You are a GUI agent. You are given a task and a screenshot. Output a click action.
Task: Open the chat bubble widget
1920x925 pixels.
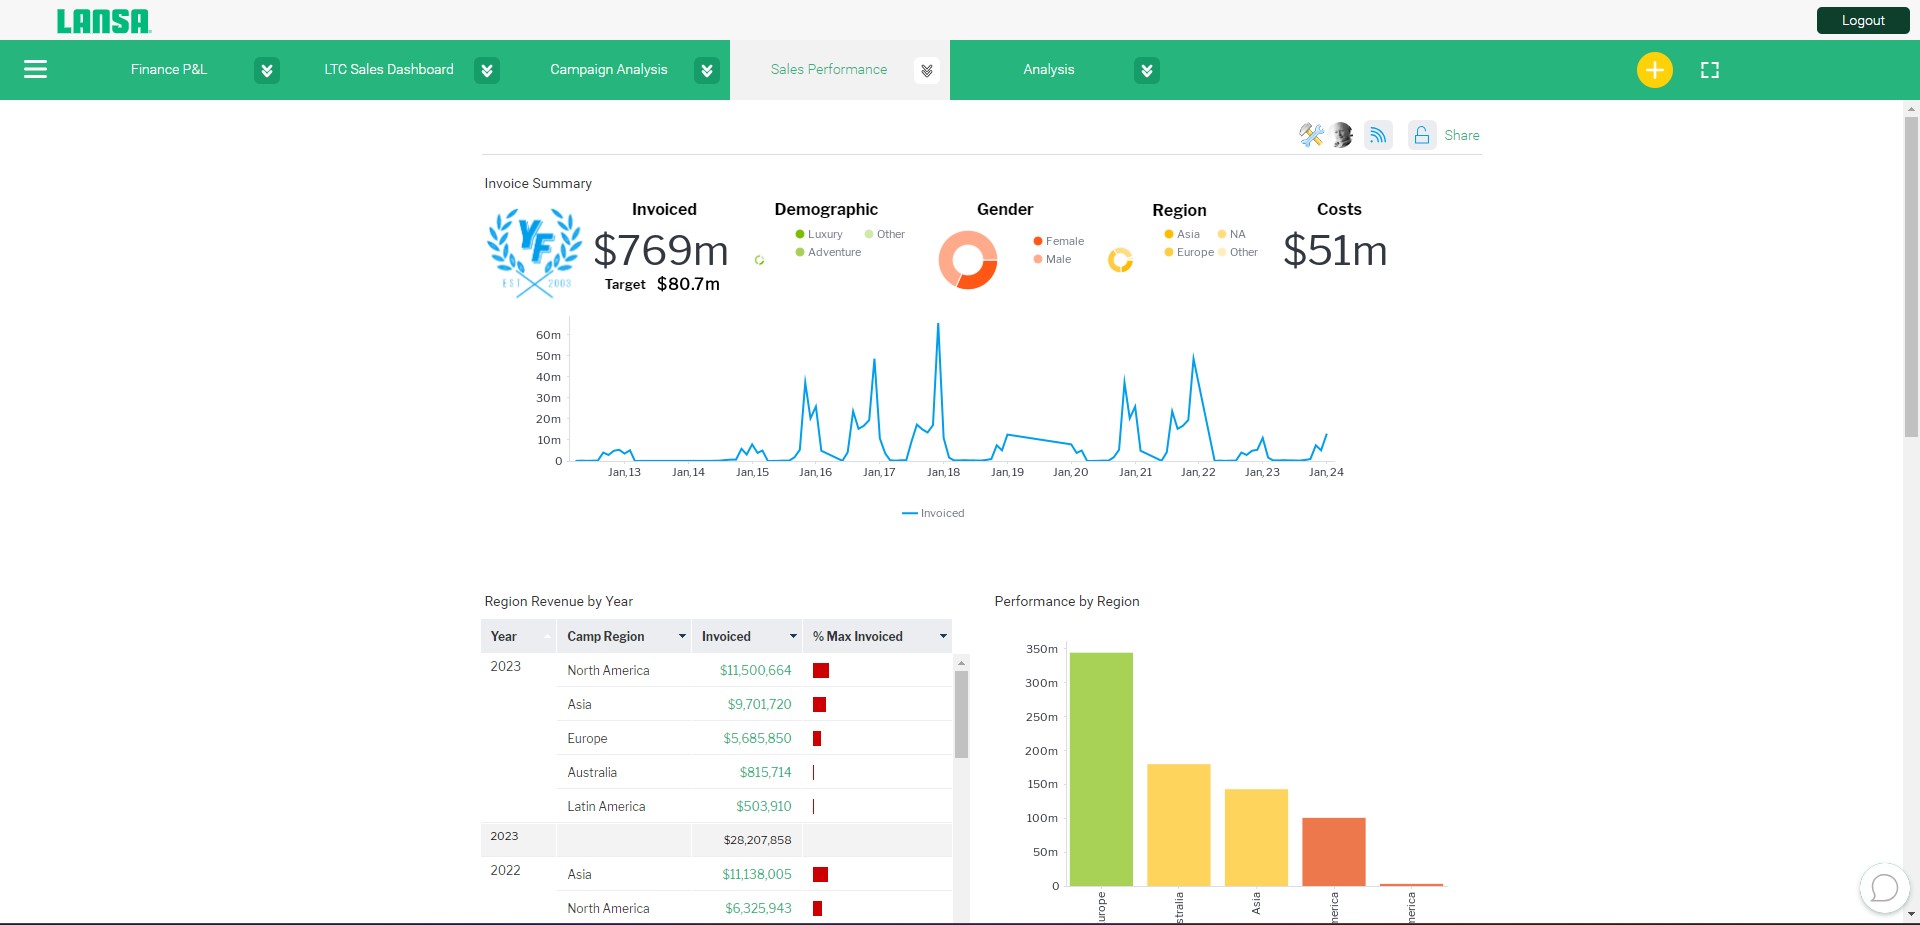pos(1884,887)
